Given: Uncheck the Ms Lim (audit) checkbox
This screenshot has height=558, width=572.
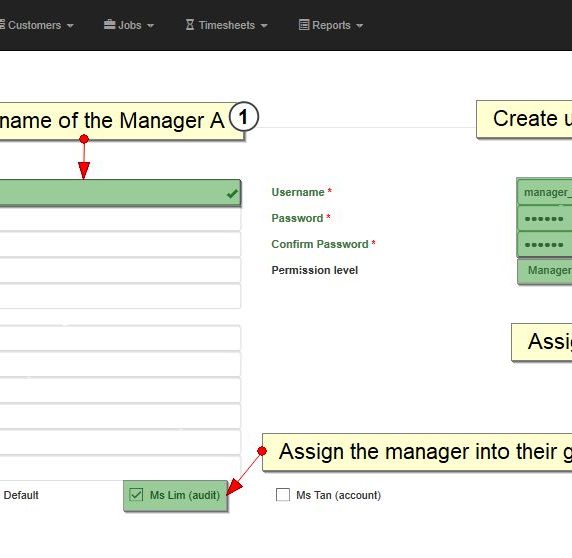Looking at the screenshot, I should [136, 495].
